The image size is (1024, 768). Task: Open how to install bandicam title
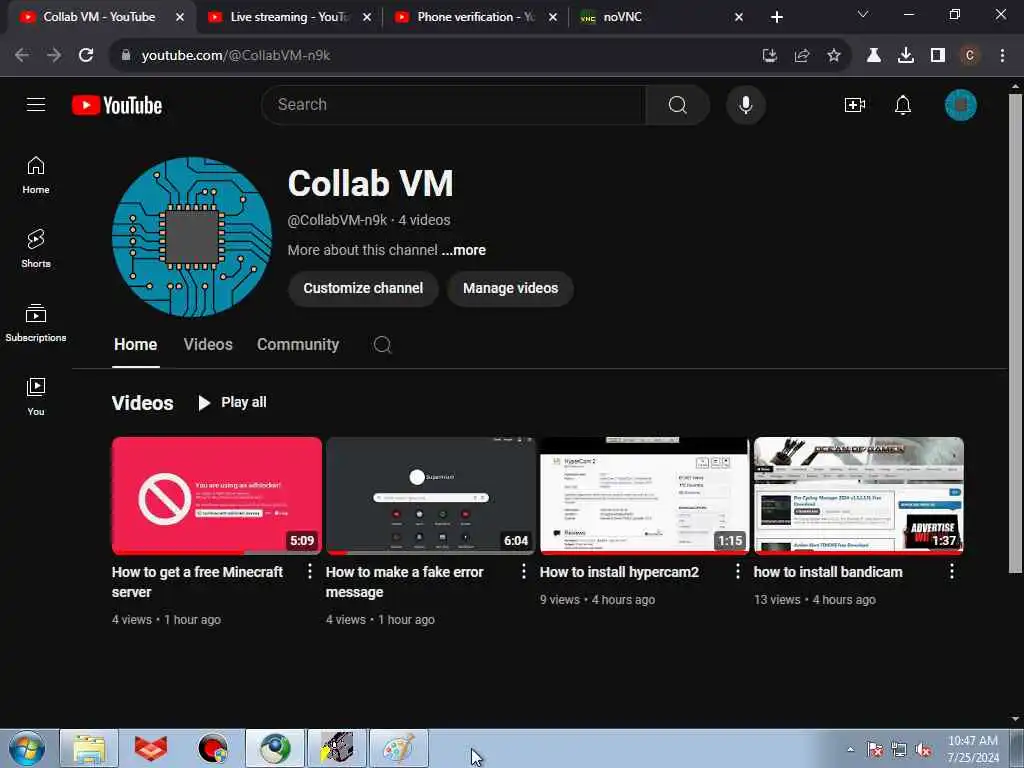pos(828,572)
